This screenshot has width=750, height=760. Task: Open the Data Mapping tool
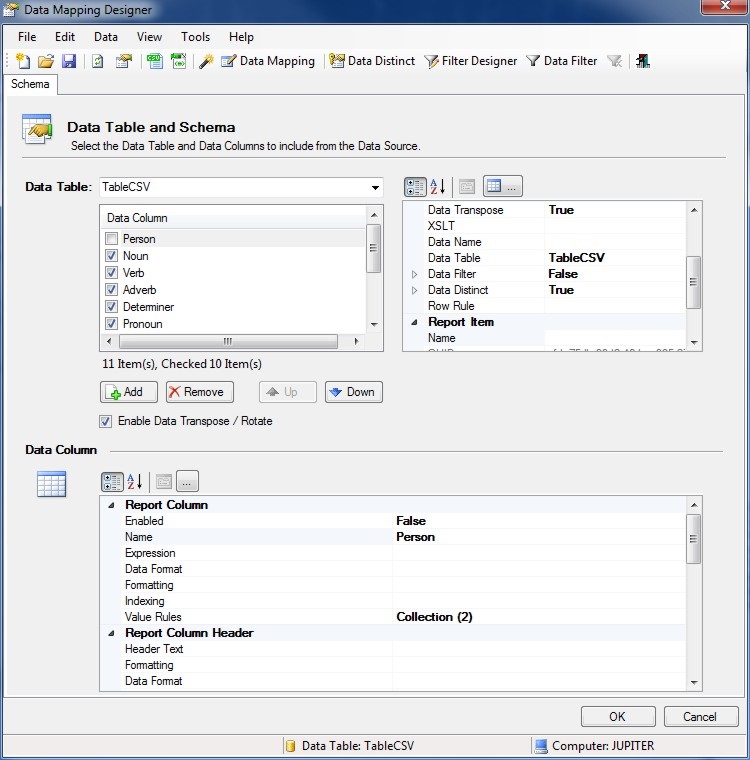click(267, 61)
